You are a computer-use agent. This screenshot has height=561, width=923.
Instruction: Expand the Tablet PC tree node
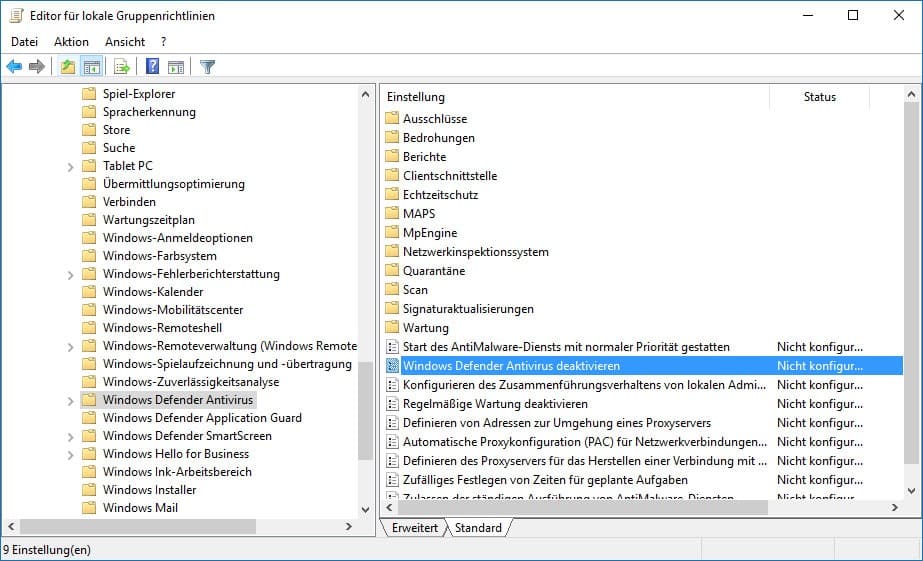[71, 167]
